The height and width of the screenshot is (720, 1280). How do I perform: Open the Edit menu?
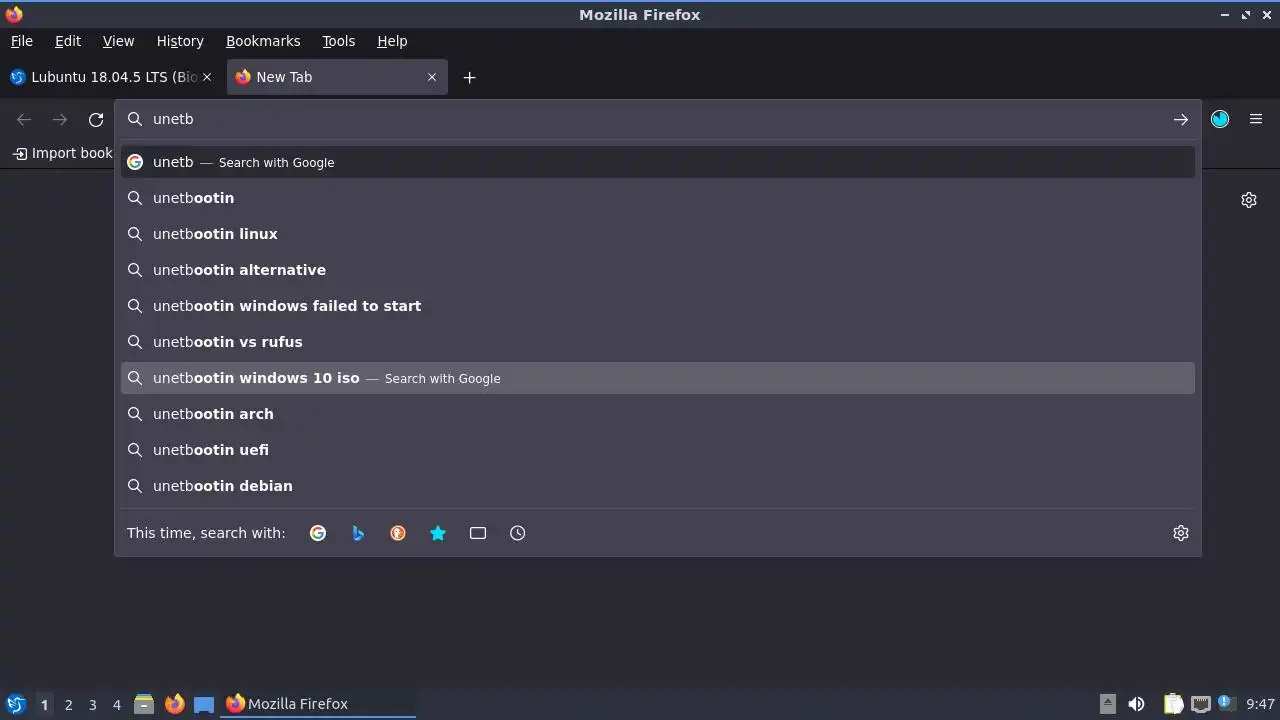tap(68, 41)
